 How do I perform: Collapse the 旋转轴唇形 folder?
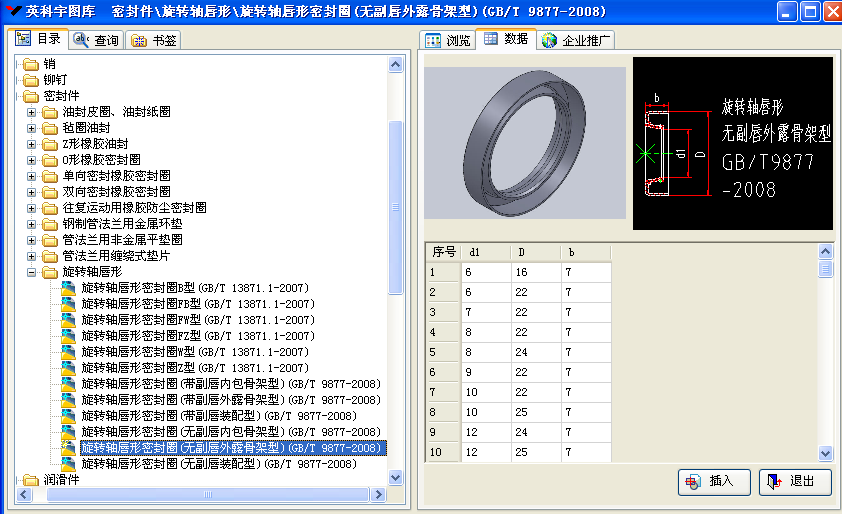[x=32, y=272]
